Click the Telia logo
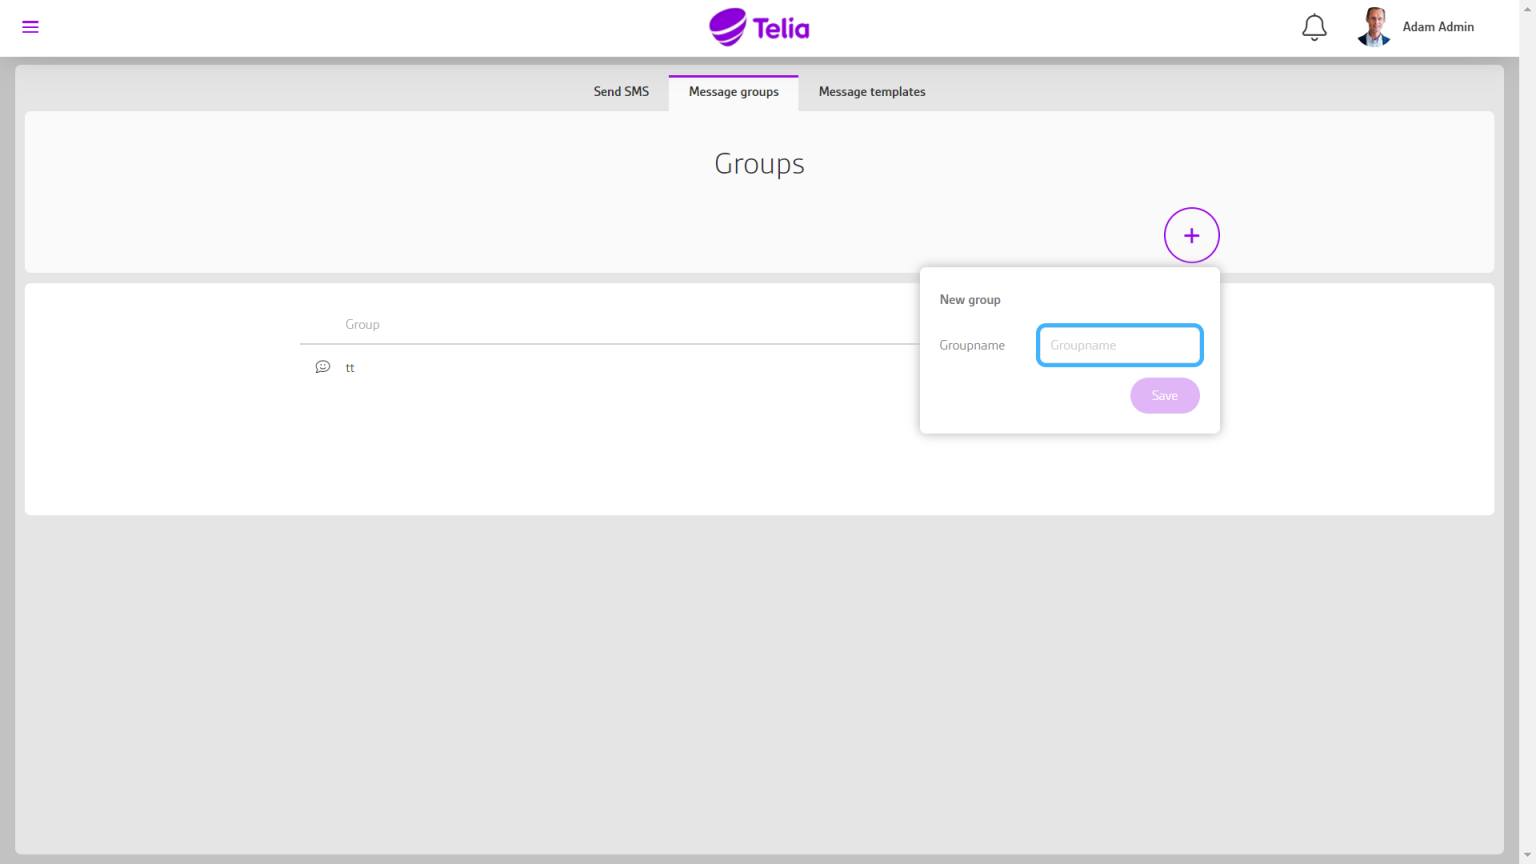Image resolution: width=1536 pixels, height=864 pixels. click(759, 27)
